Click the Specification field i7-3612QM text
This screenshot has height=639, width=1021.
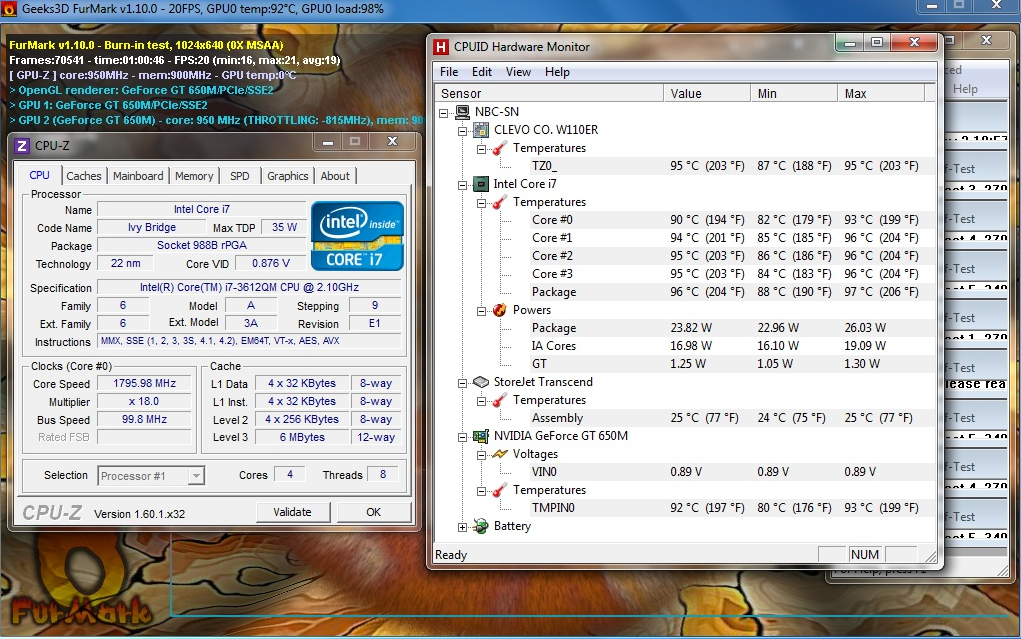point(249,287)
